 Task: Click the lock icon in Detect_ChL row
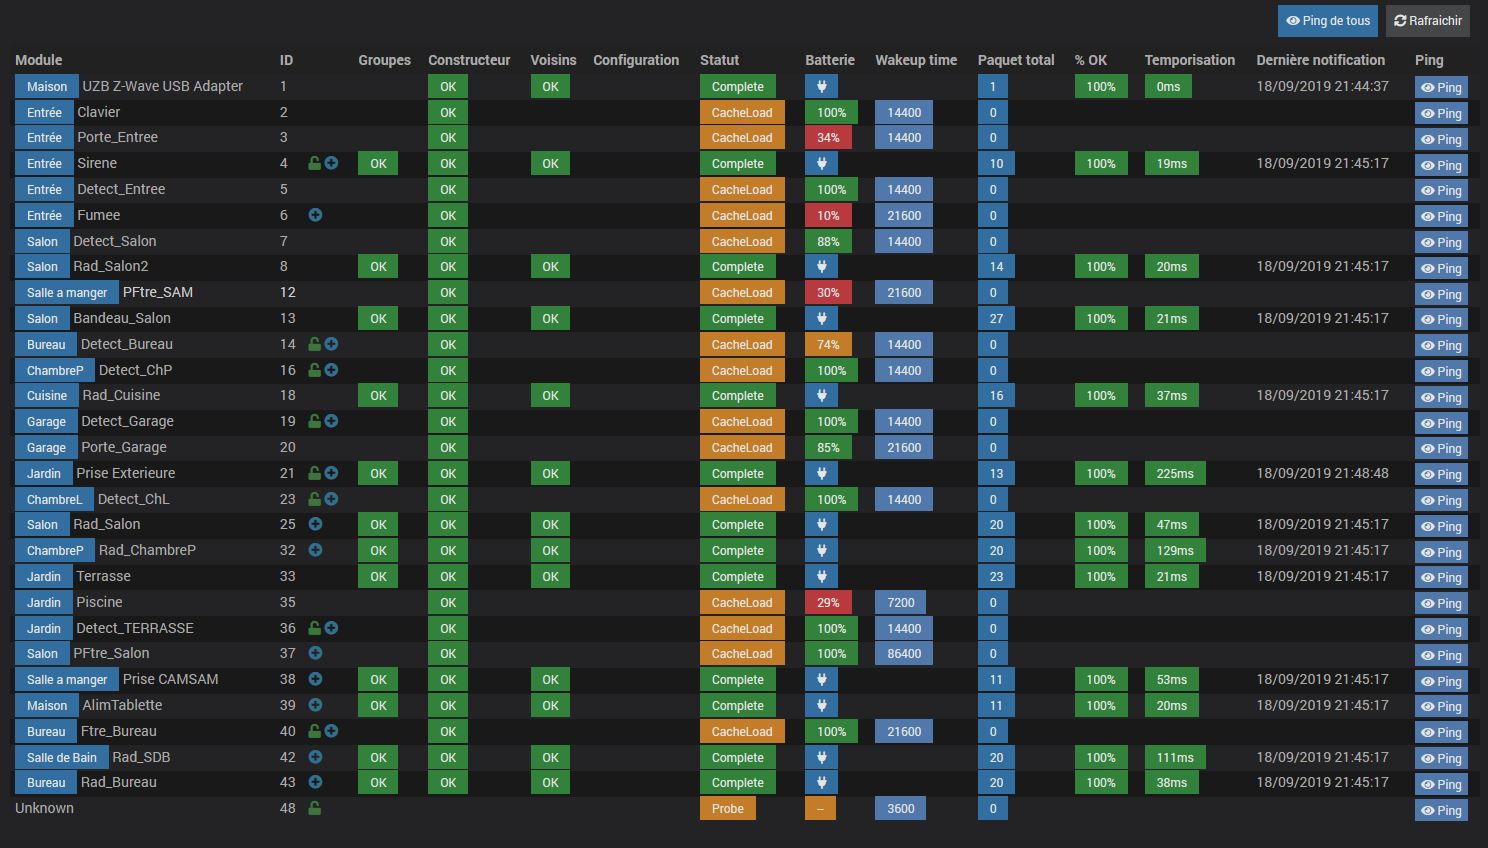click(314, 499)
